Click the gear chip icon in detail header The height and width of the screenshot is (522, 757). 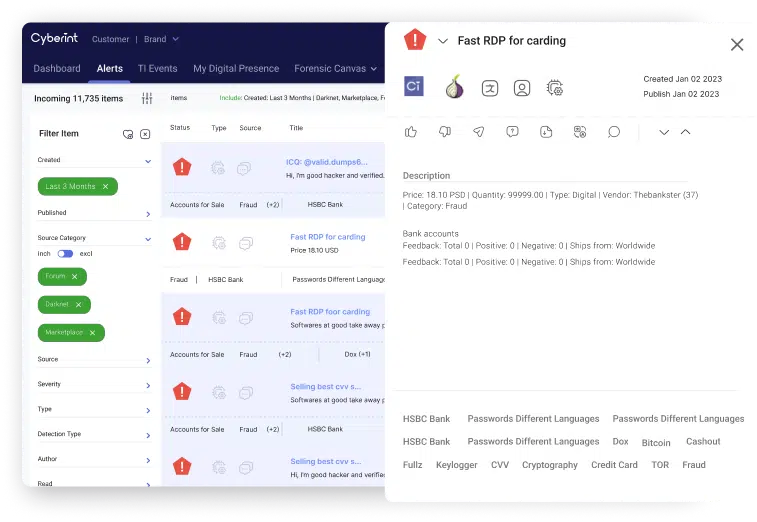pyautogui.click(x=555, y=88)
